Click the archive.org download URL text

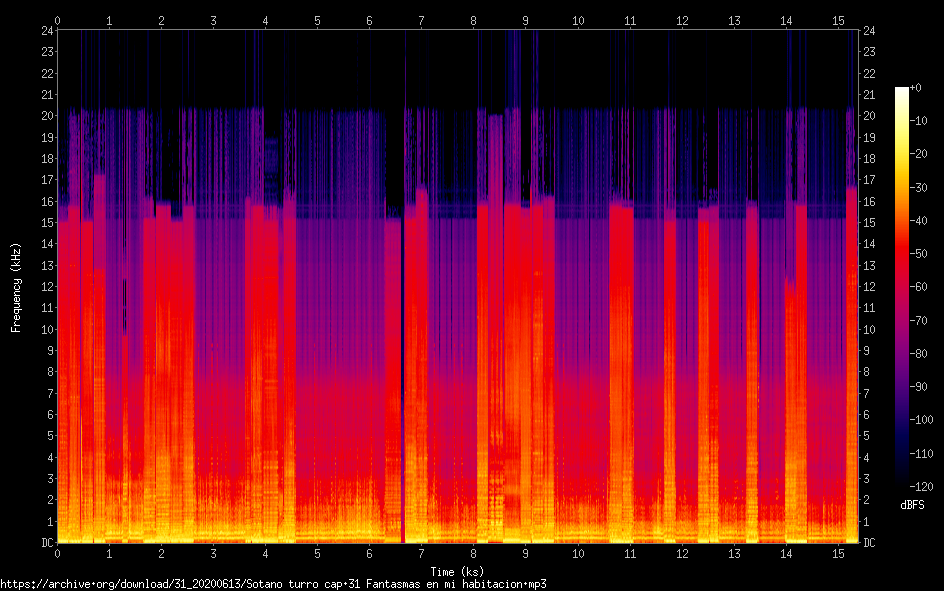(273, 584)
